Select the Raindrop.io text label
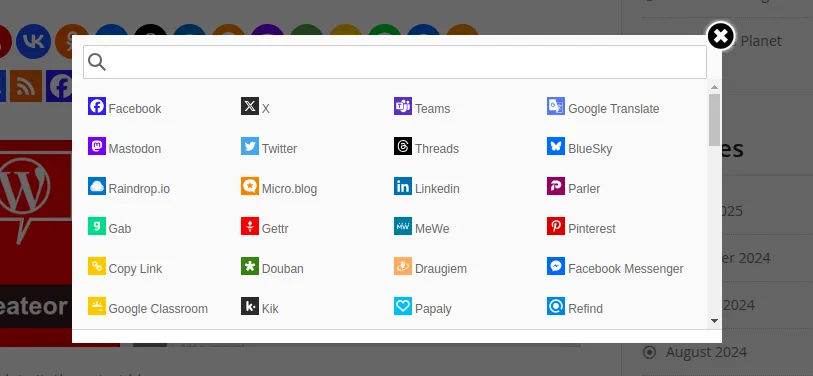The image size is (813, 376). [139, 189]
